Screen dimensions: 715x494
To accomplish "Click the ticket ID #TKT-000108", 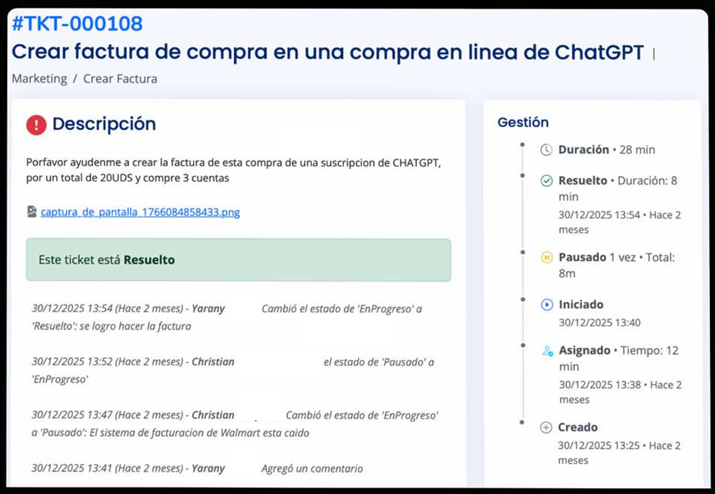I will coord(77,23).
